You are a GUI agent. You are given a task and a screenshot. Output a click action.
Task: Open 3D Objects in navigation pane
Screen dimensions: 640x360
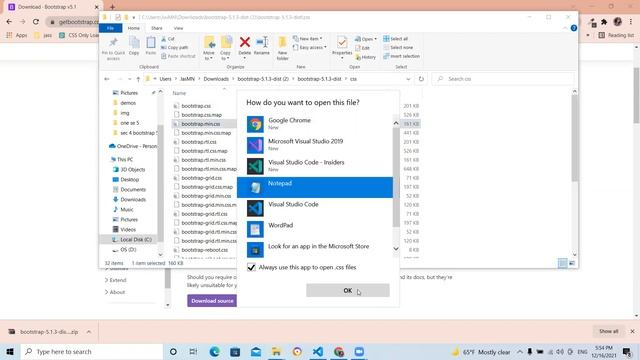[x=132, y=169]
